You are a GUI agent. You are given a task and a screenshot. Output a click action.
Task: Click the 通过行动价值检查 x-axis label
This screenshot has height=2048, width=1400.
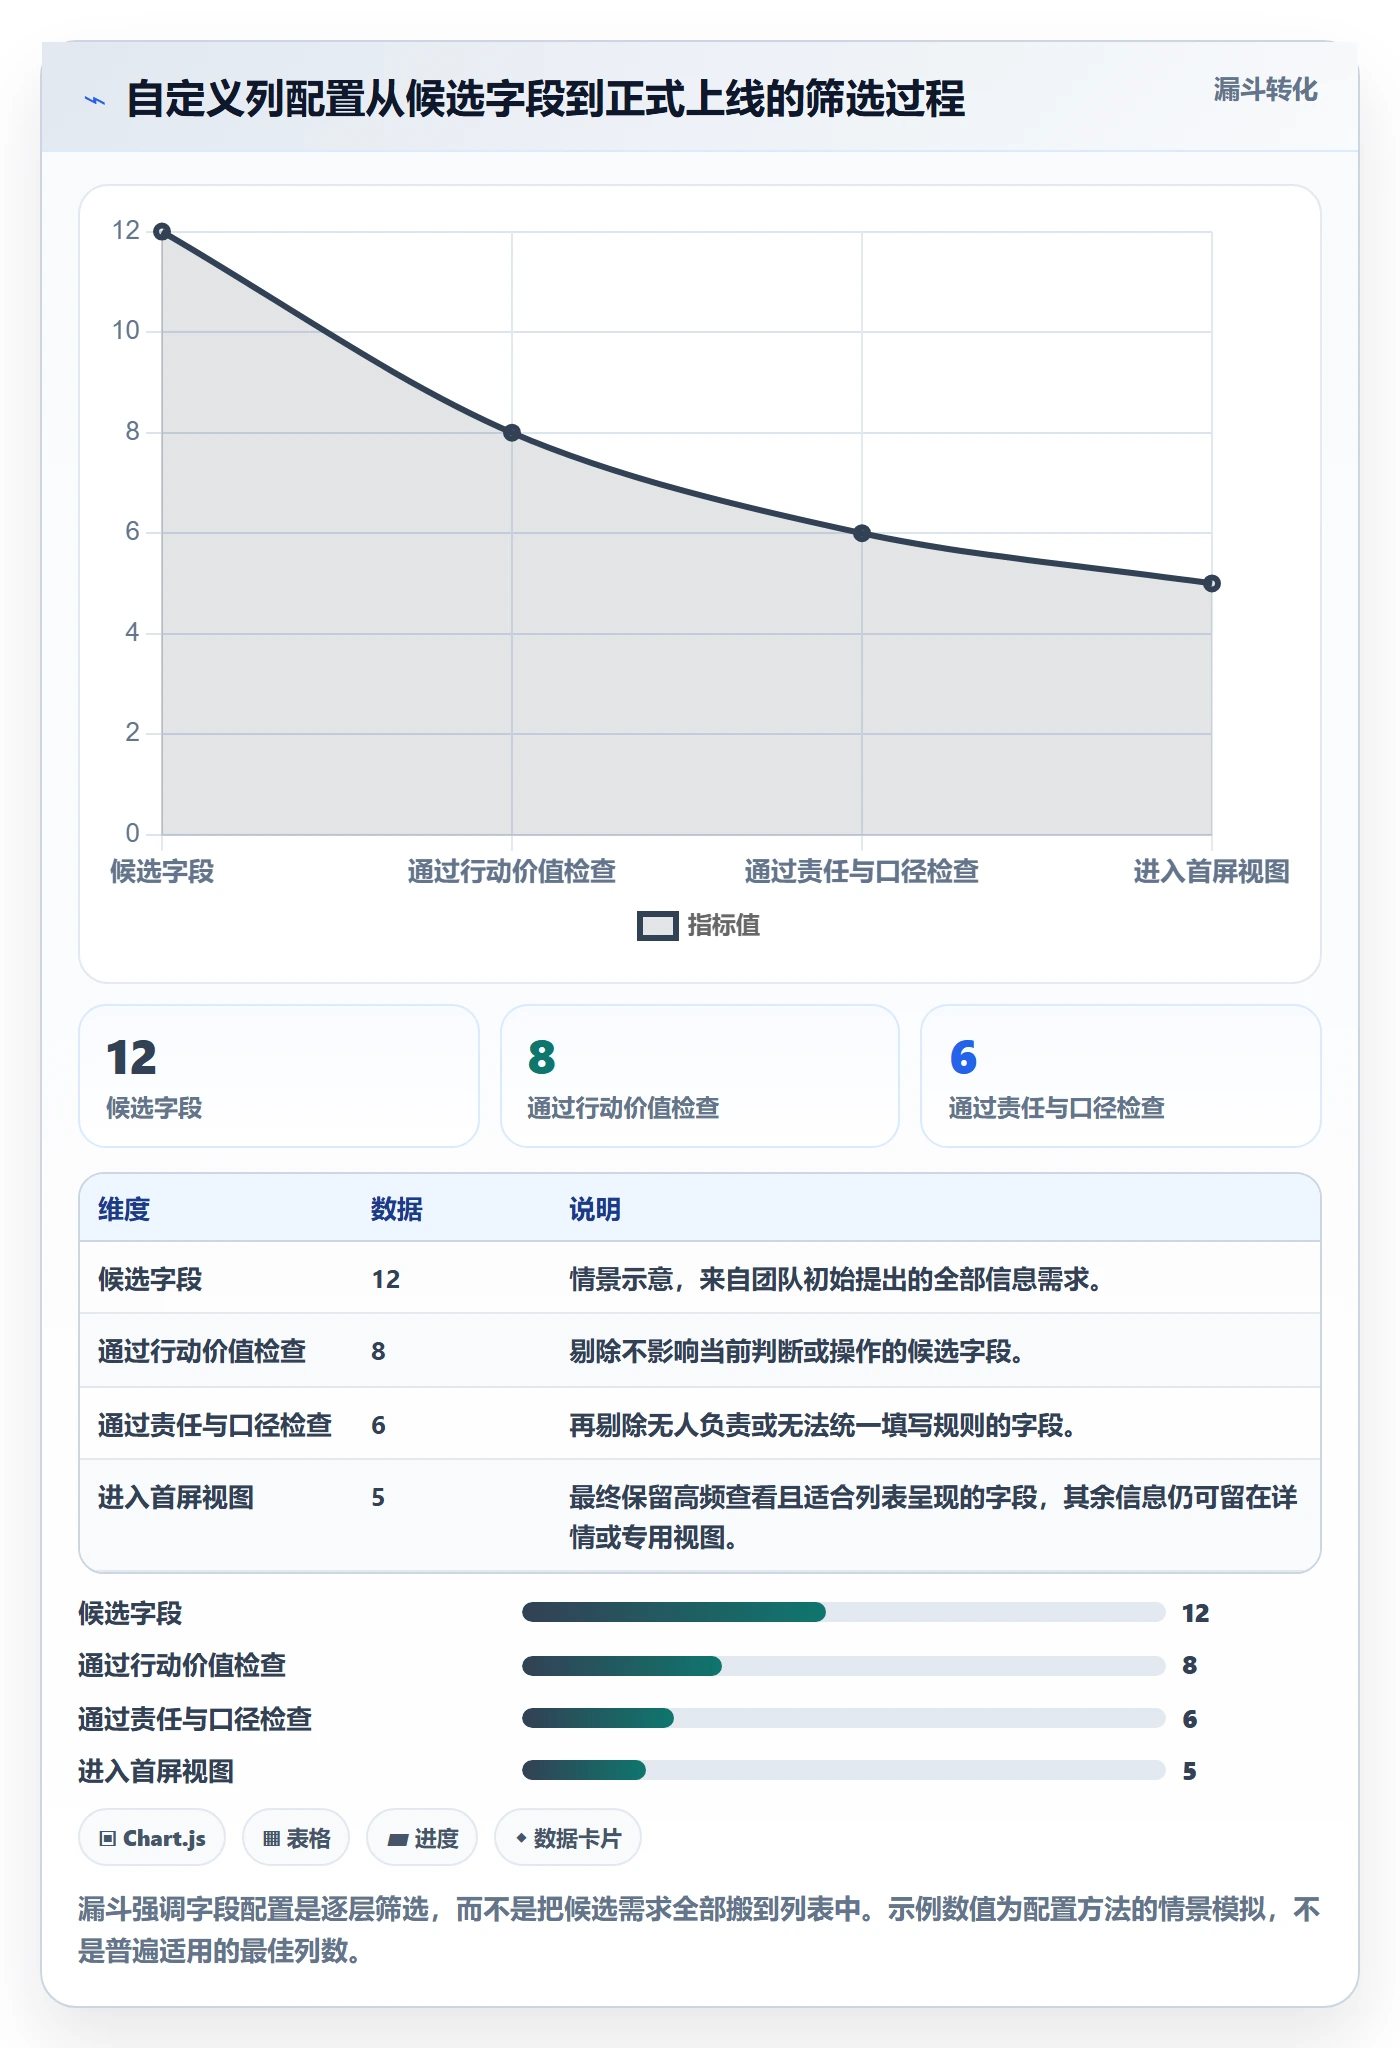512,871
